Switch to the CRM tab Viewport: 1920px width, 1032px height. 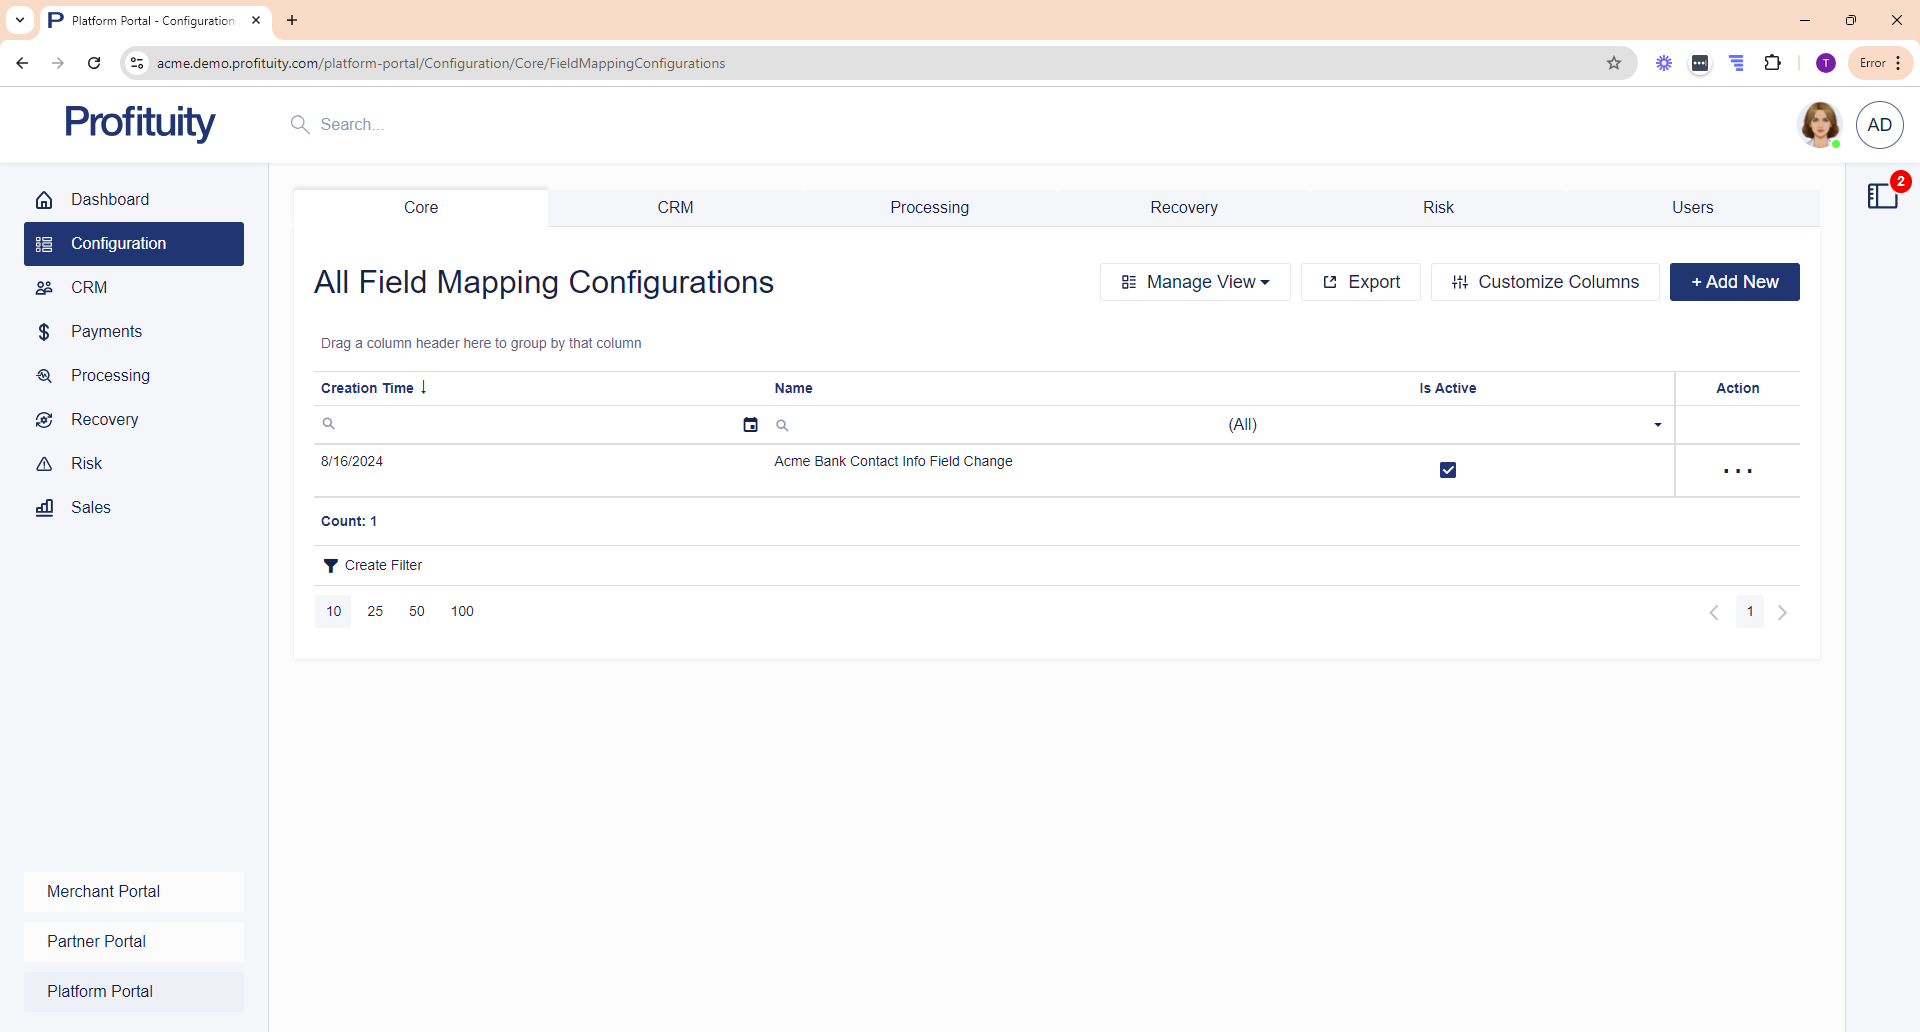click(x=675, y=208)
